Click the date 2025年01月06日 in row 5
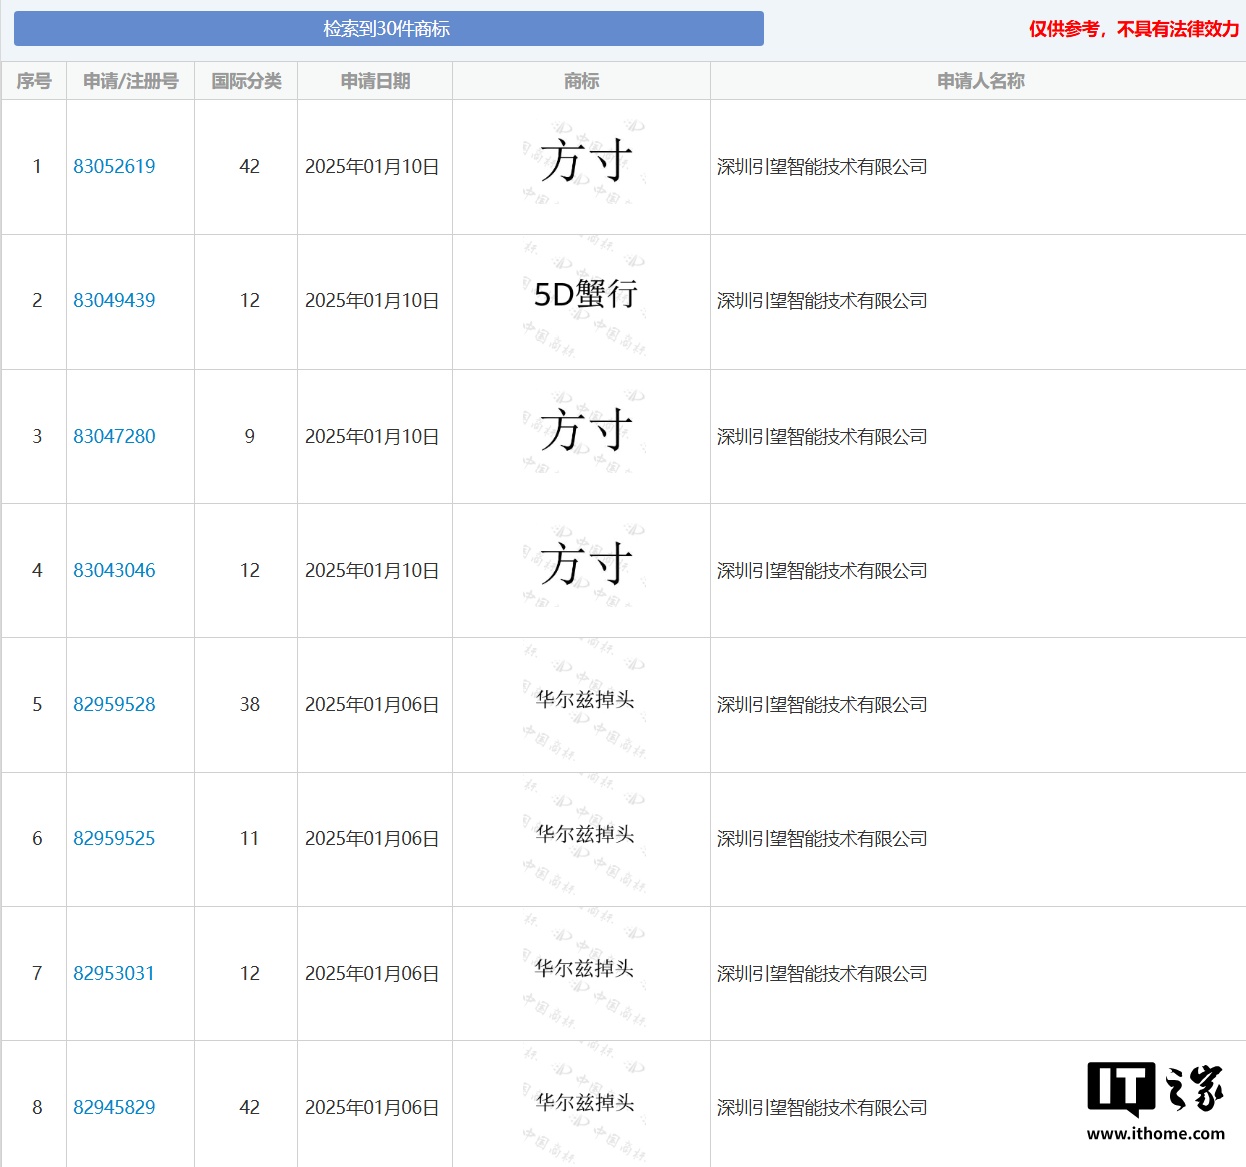Image resolution: width=1246 pixels, height=1167 pixels. (372, 705)
